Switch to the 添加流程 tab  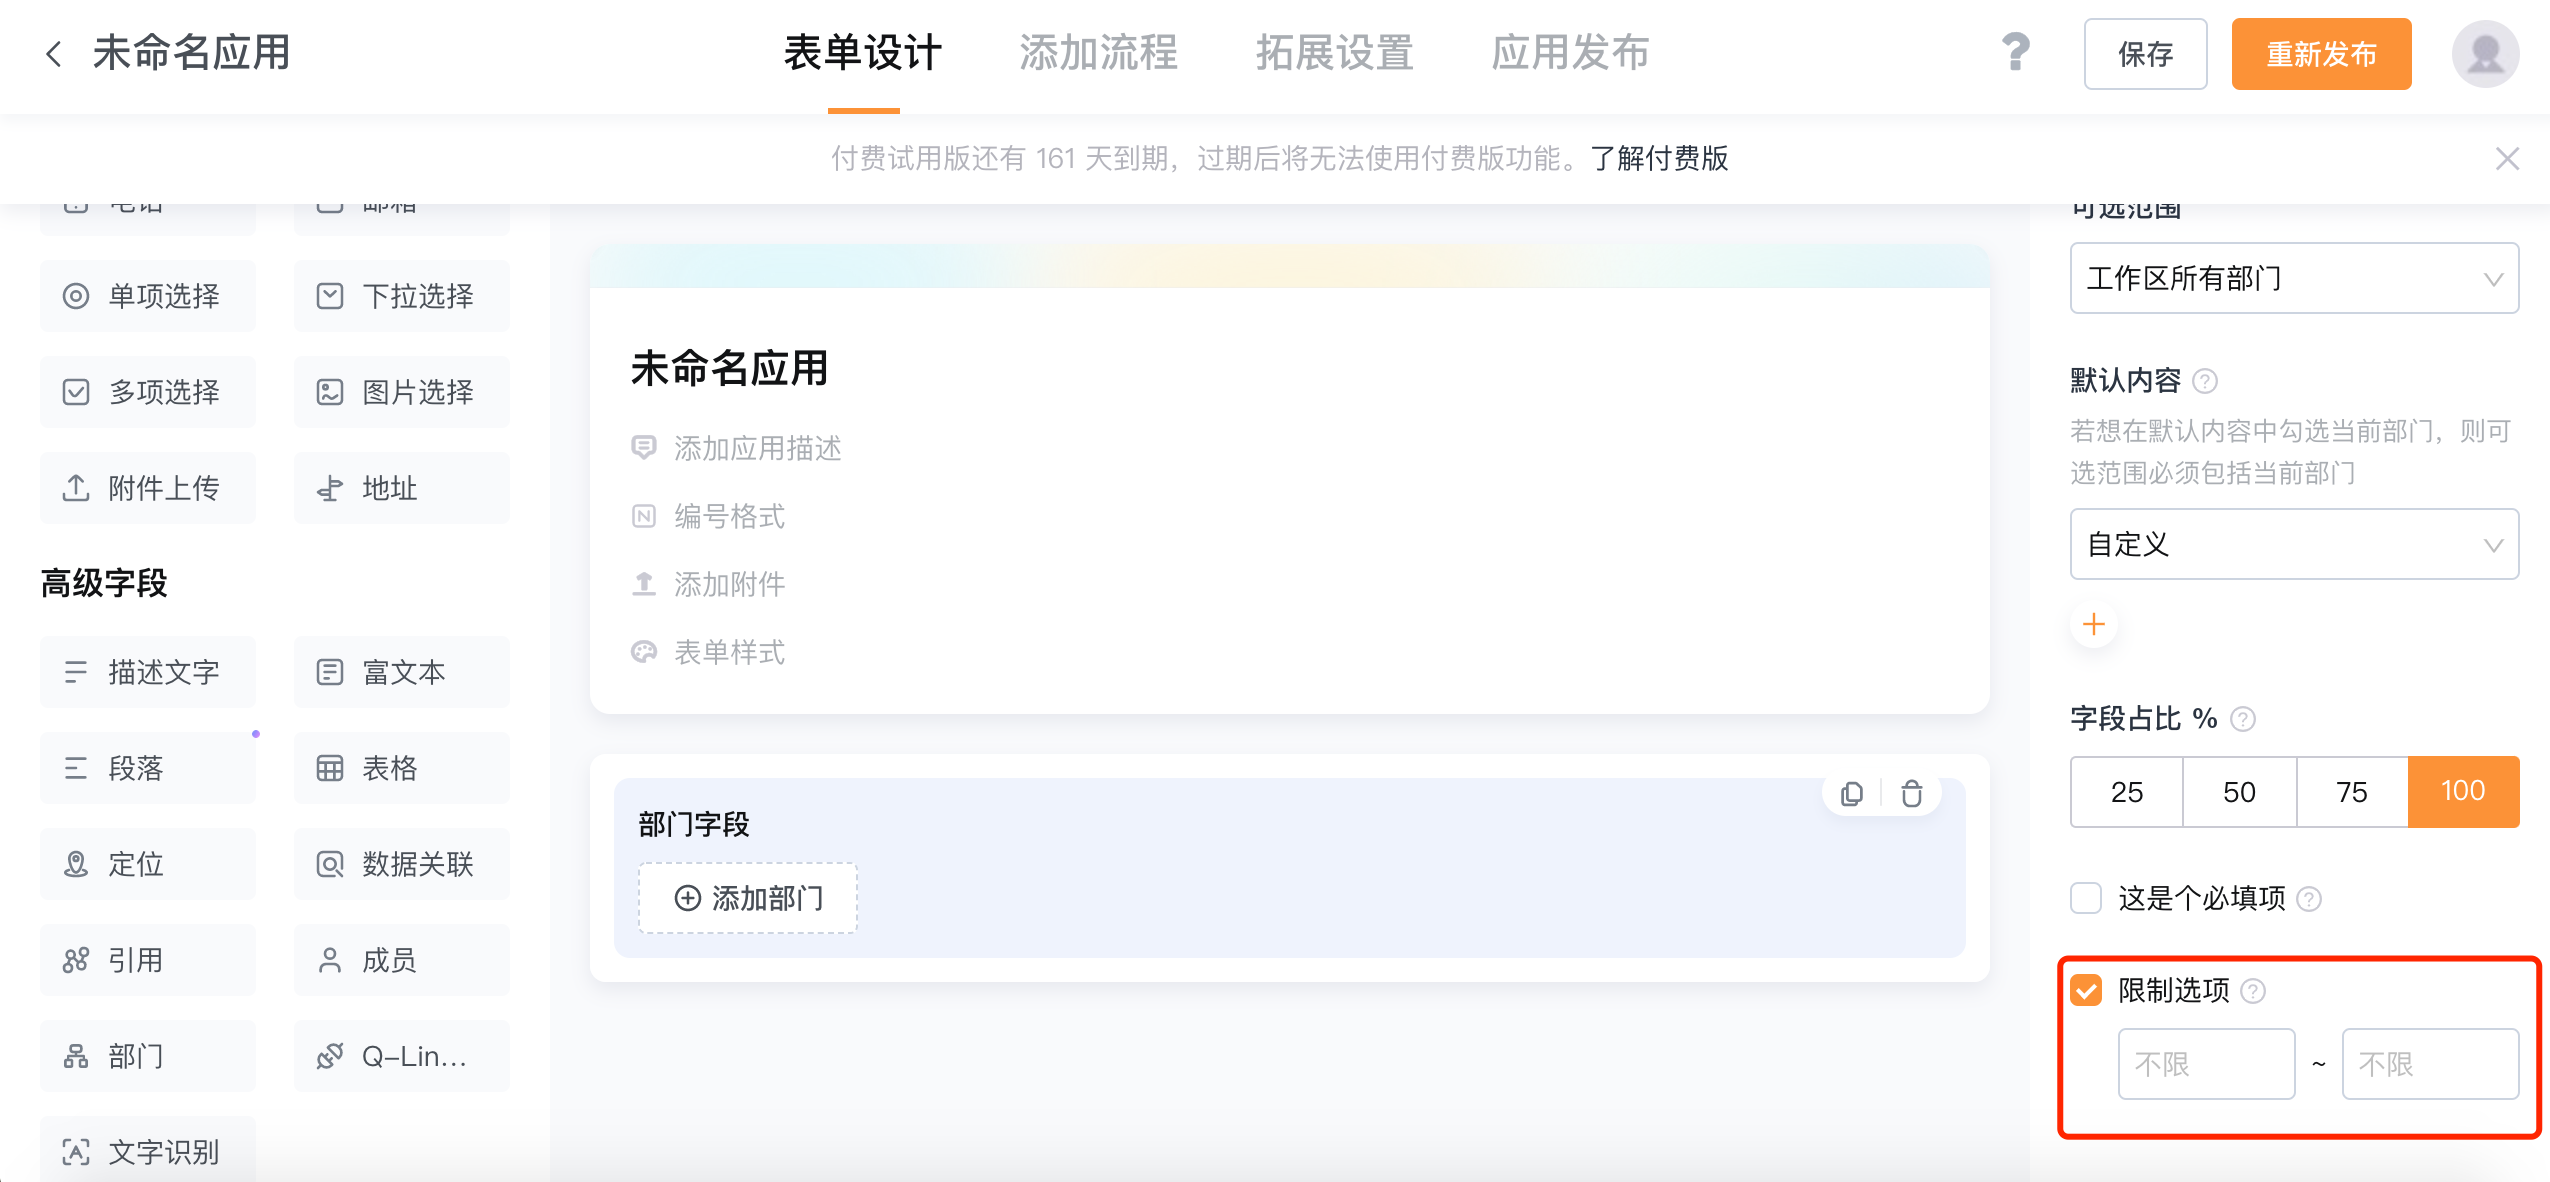[x=1098, y=54]
